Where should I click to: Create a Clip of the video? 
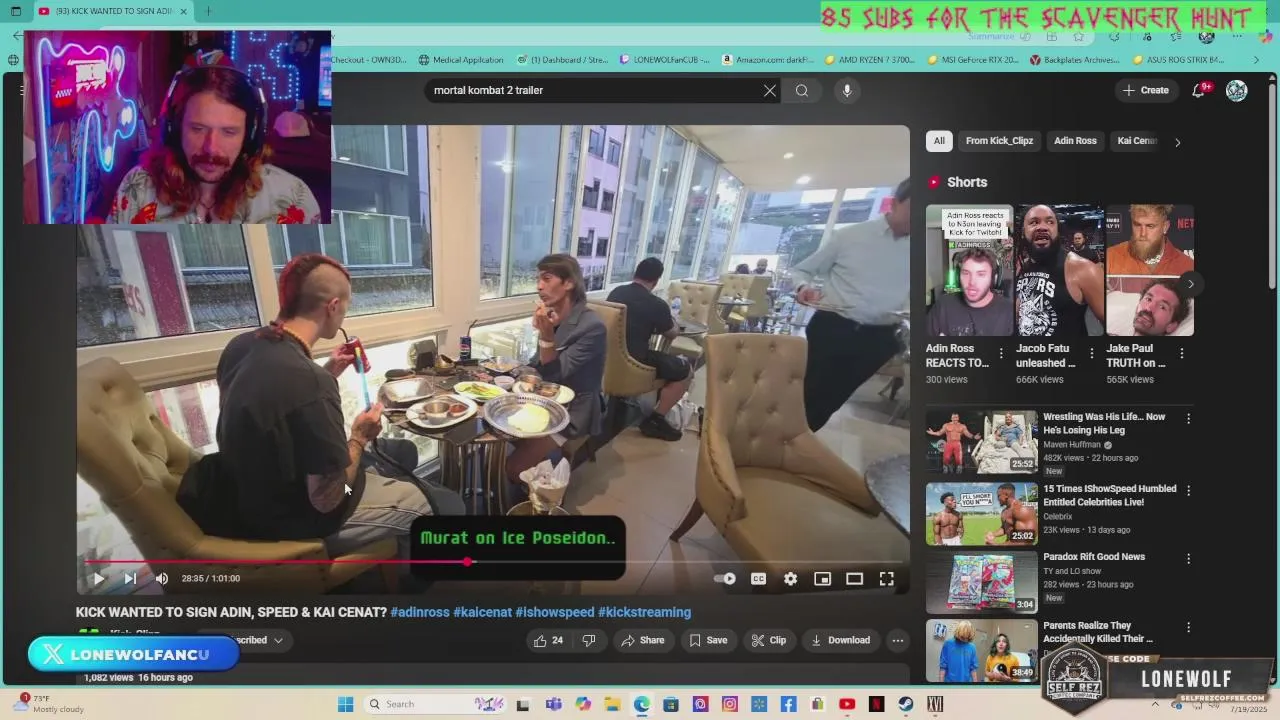769,640
